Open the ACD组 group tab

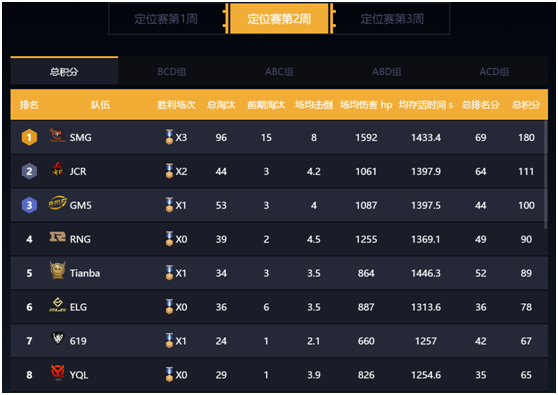(494, 72)
